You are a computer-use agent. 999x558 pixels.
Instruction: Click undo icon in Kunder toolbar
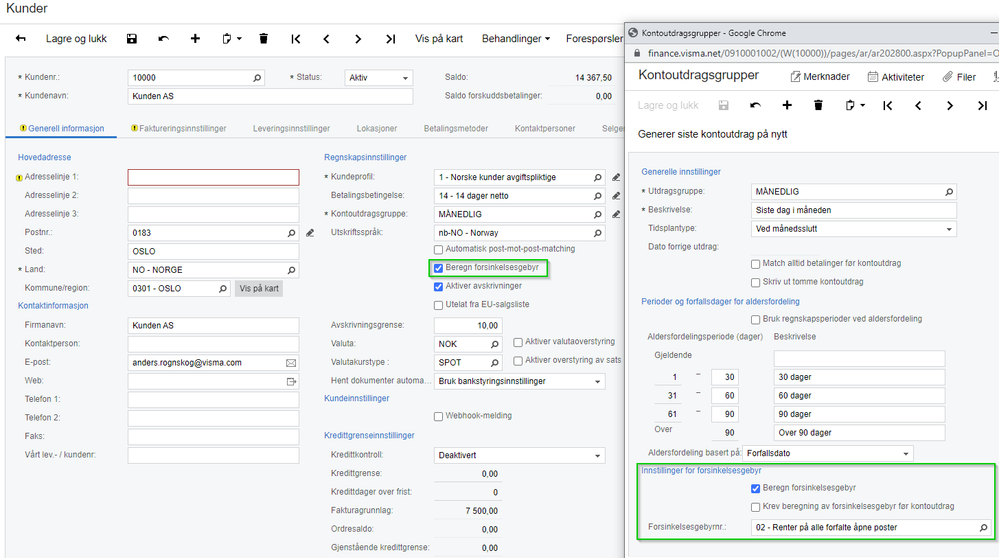[164, 39]
